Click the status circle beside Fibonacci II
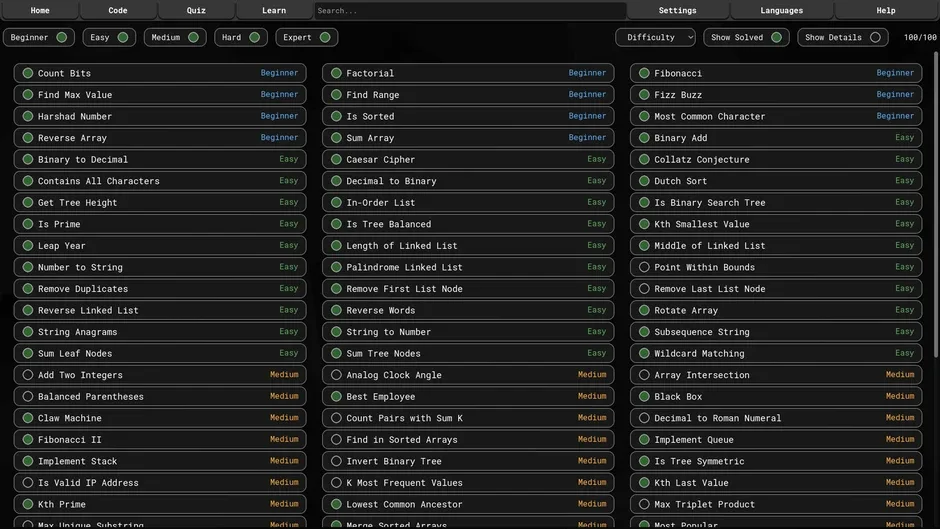940x529 pixels. (28, 440)
